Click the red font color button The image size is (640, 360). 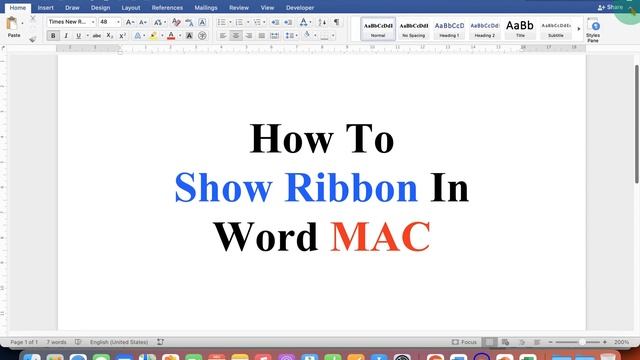(x=171, y=36)
